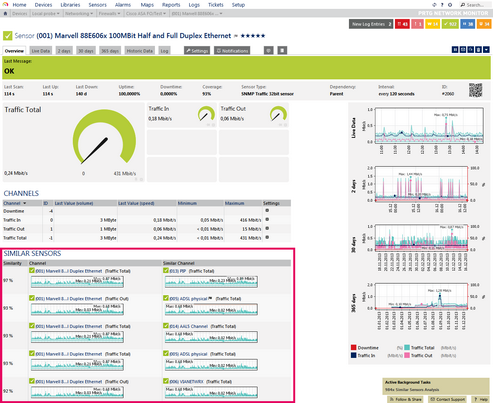The width and height of the screenshot is (493, 403).
Task: Open settings gear for the Downtime channel
Action: 267,211
